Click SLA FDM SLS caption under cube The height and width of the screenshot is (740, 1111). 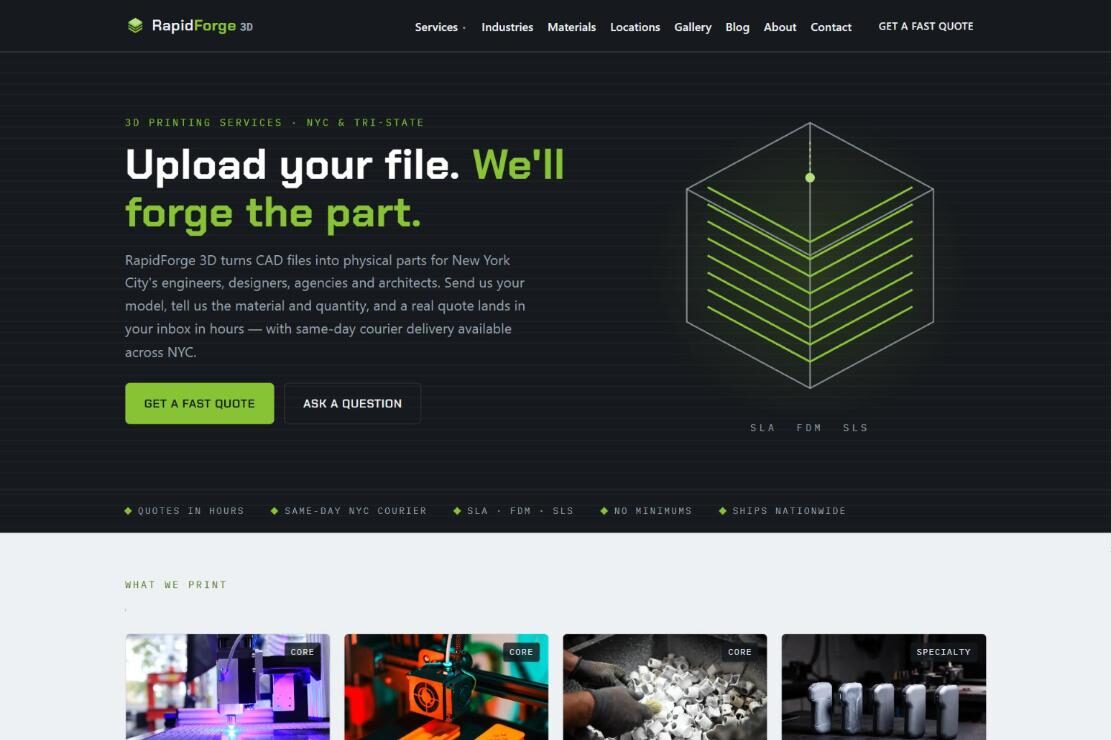(809, 427)
